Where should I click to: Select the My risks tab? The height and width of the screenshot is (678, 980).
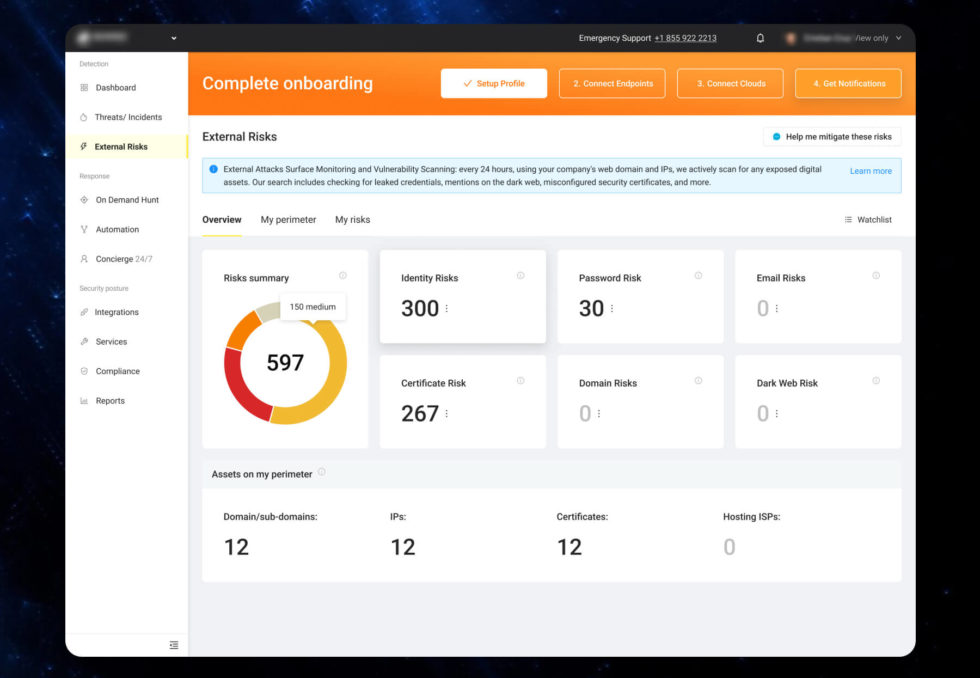pos(352,219)
